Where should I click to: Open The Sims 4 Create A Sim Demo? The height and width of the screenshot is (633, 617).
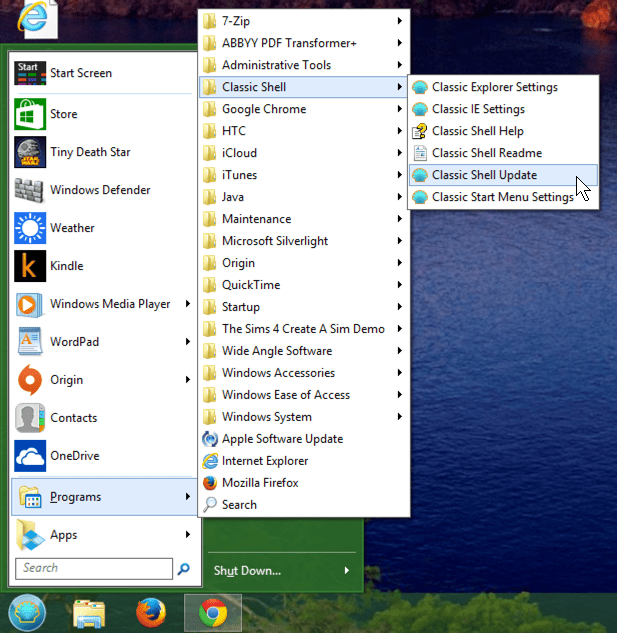[303, 329]
